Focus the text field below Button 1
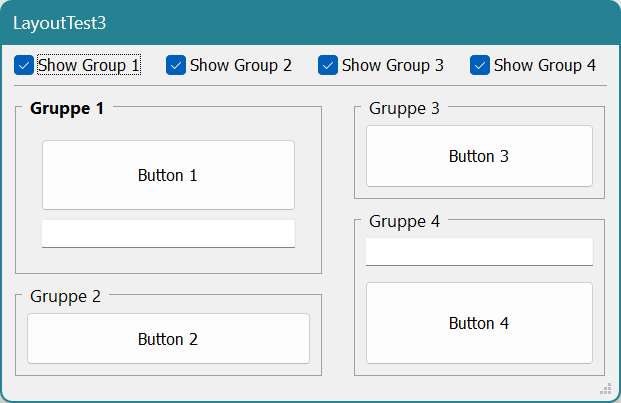The width and height of the screenshot is (621, 403). [168, 234]
